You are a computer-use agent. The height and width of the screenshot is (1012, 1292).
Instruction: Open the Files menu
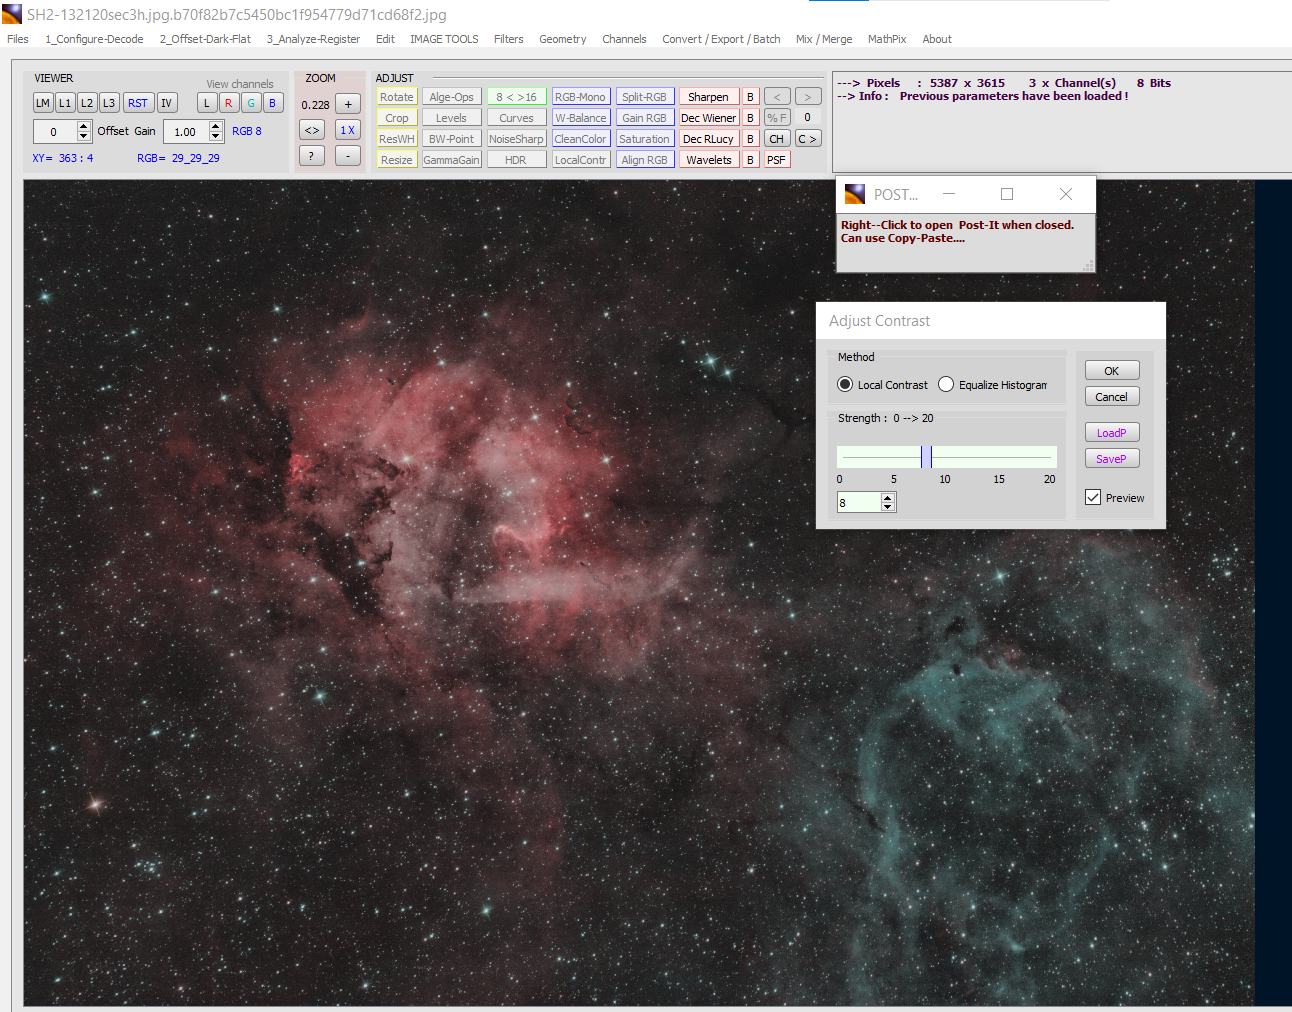(18, 39)
